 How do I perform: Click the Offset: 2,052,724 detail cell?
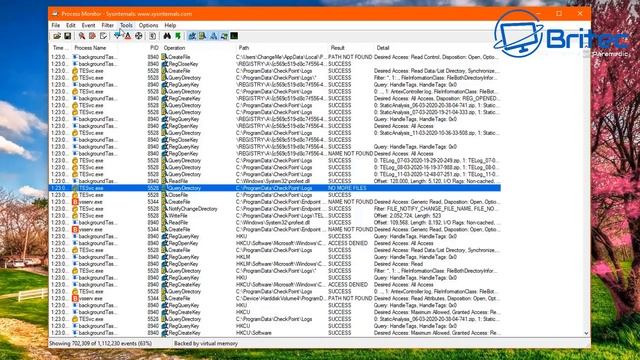pyautogui.click(x=408, y=216)
